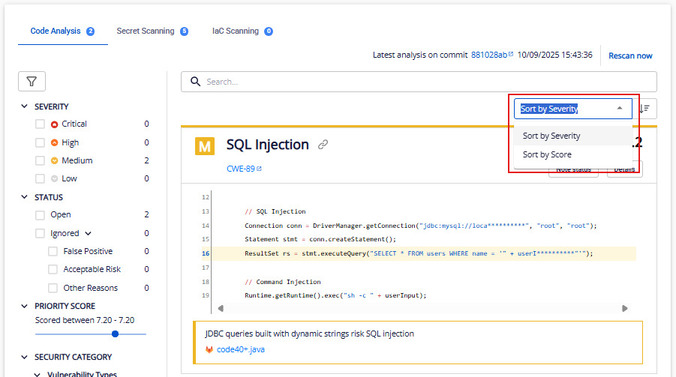The image size is (676, 377).
Task: Collapse the STATUS filter section
Action: pos(25,197)
